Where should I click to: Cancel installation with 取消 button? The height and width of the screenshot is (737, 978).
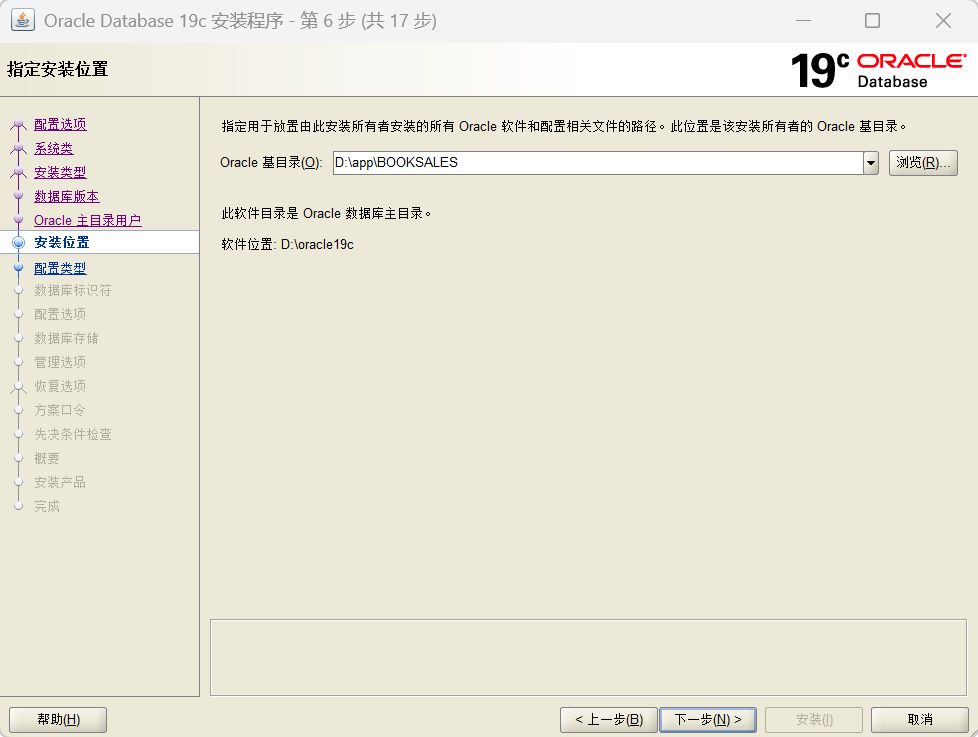919,720
